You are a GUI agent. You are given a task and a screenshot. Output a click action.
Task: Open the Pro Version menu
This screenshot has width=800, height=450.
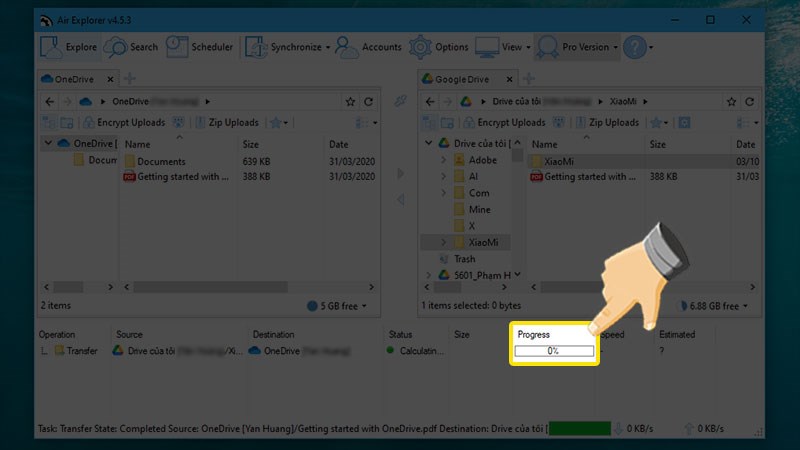(x=577, y=47)
